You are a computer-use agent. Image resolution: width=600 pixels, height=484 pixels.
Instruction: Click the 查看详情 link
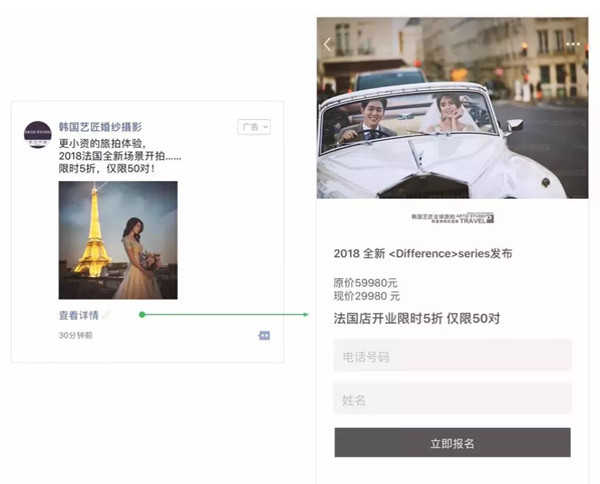point(78,315)
